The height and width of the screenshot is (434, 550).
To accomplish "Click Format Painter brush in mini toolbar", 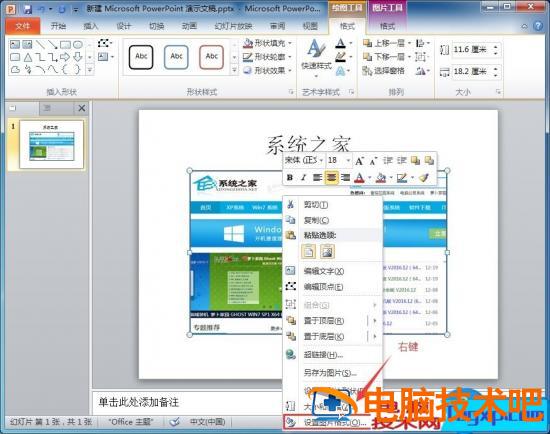I will coord(424,178).
